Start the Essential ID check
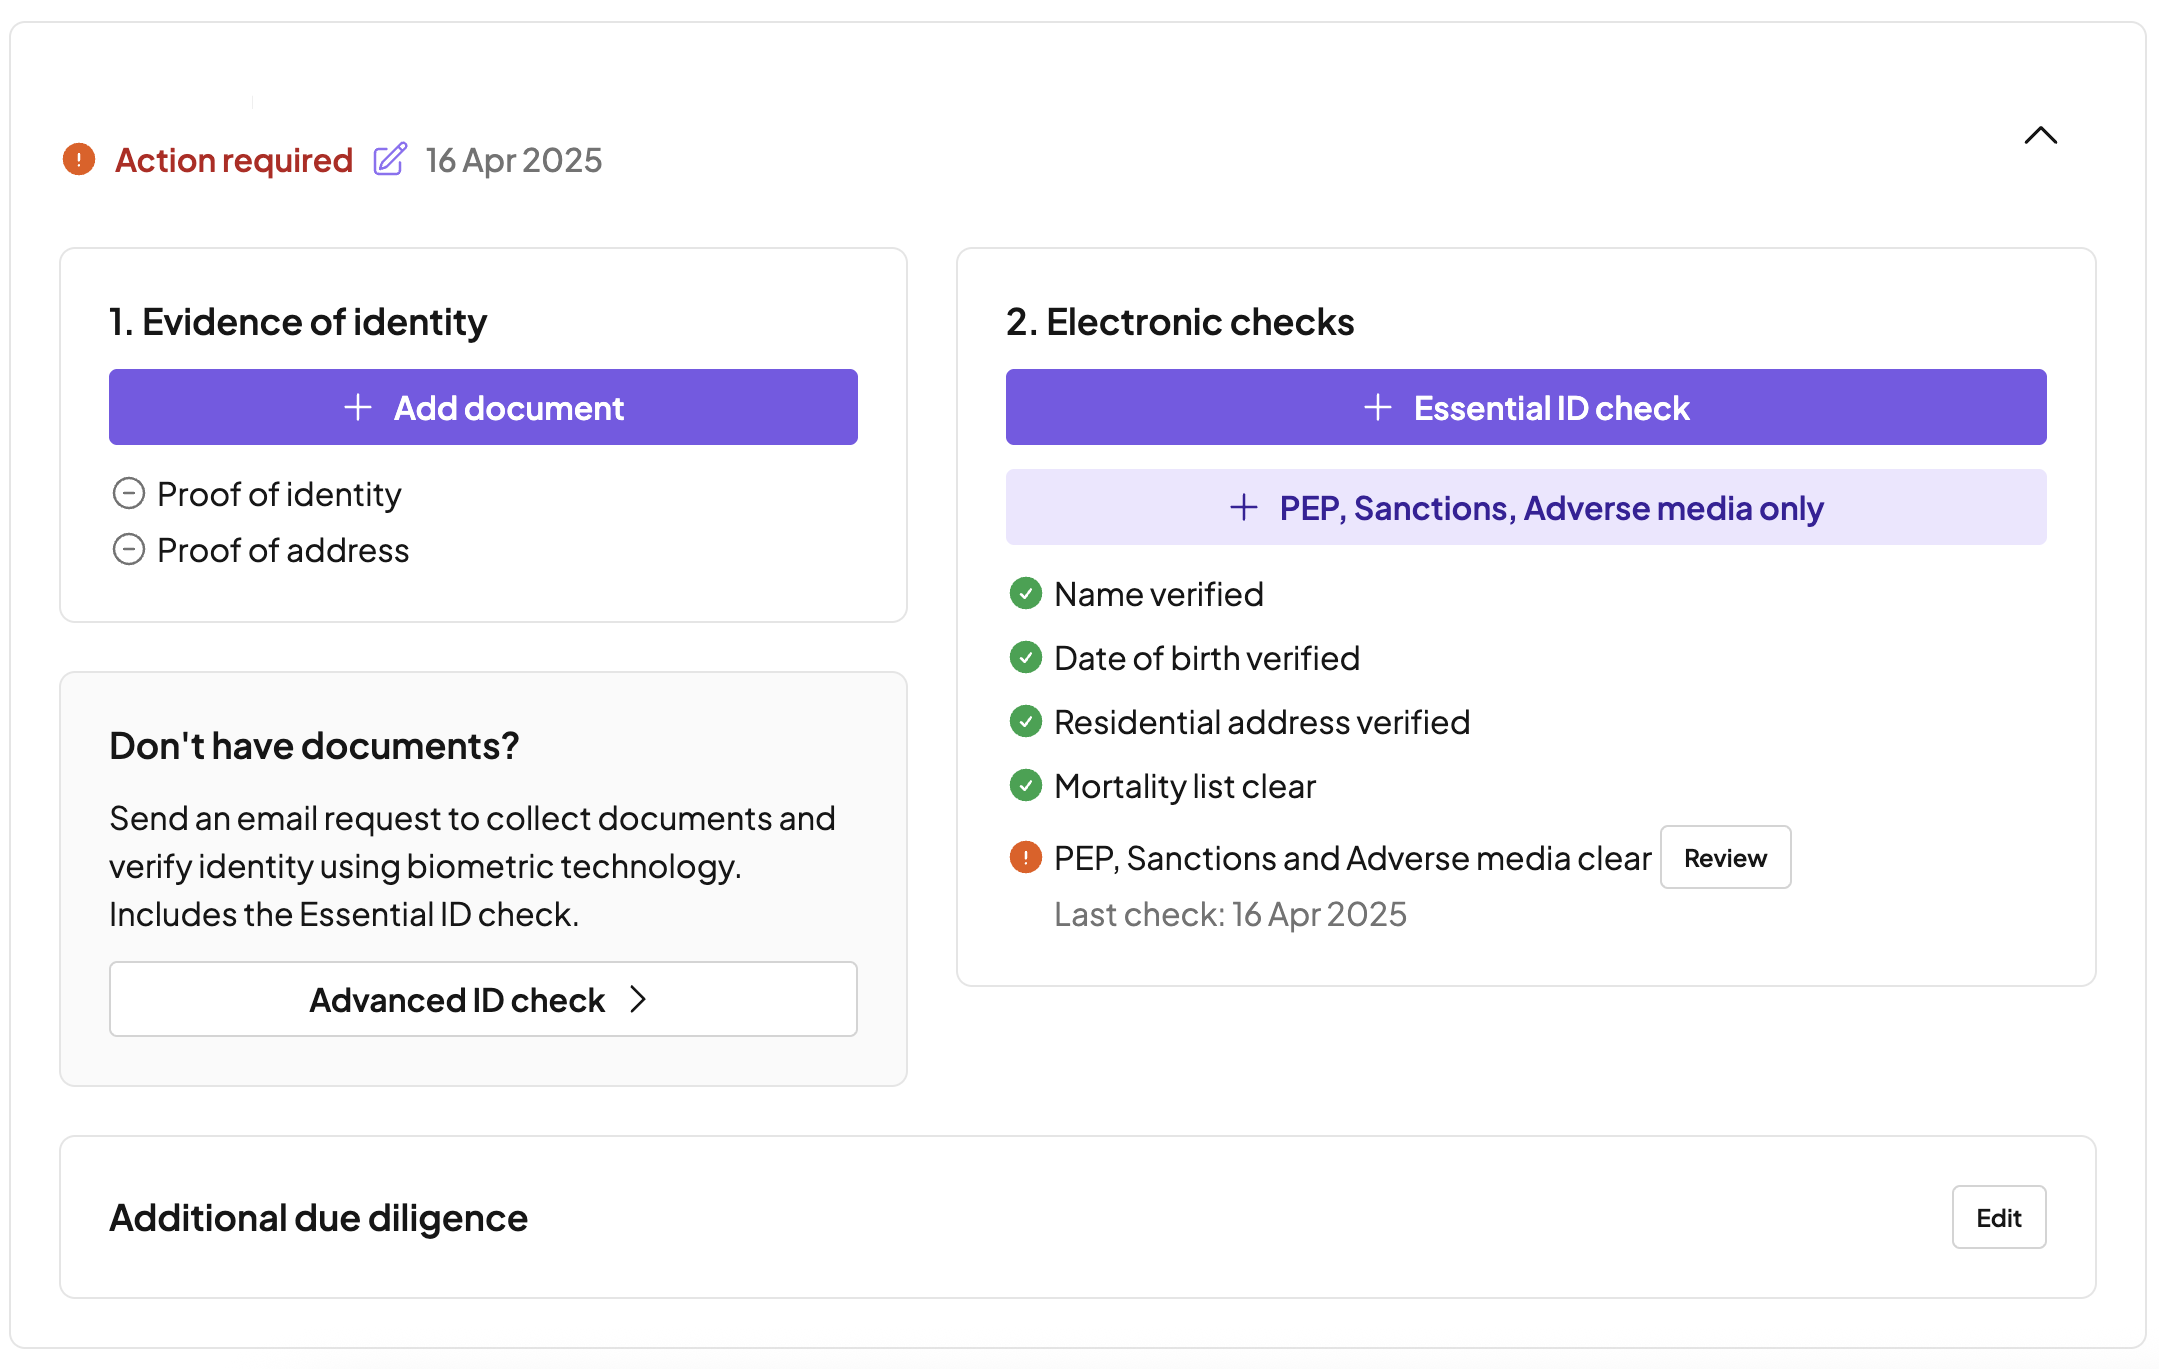This screenshot has width=2159, height=1369. pyautogui.click(x=1525, y=408)
